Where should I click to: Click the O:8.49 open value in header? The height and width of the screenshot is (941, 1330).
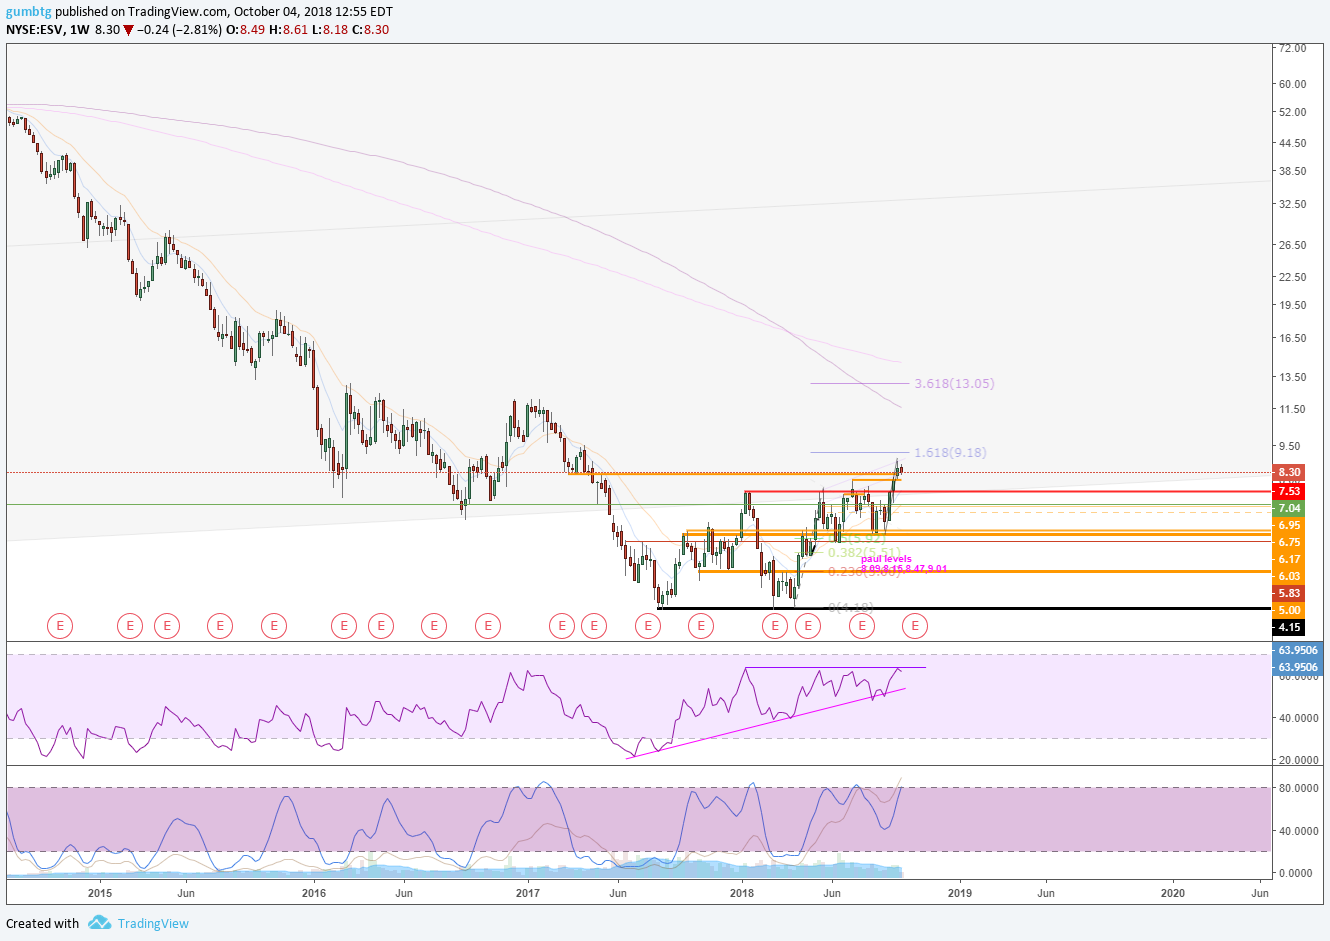246,30
